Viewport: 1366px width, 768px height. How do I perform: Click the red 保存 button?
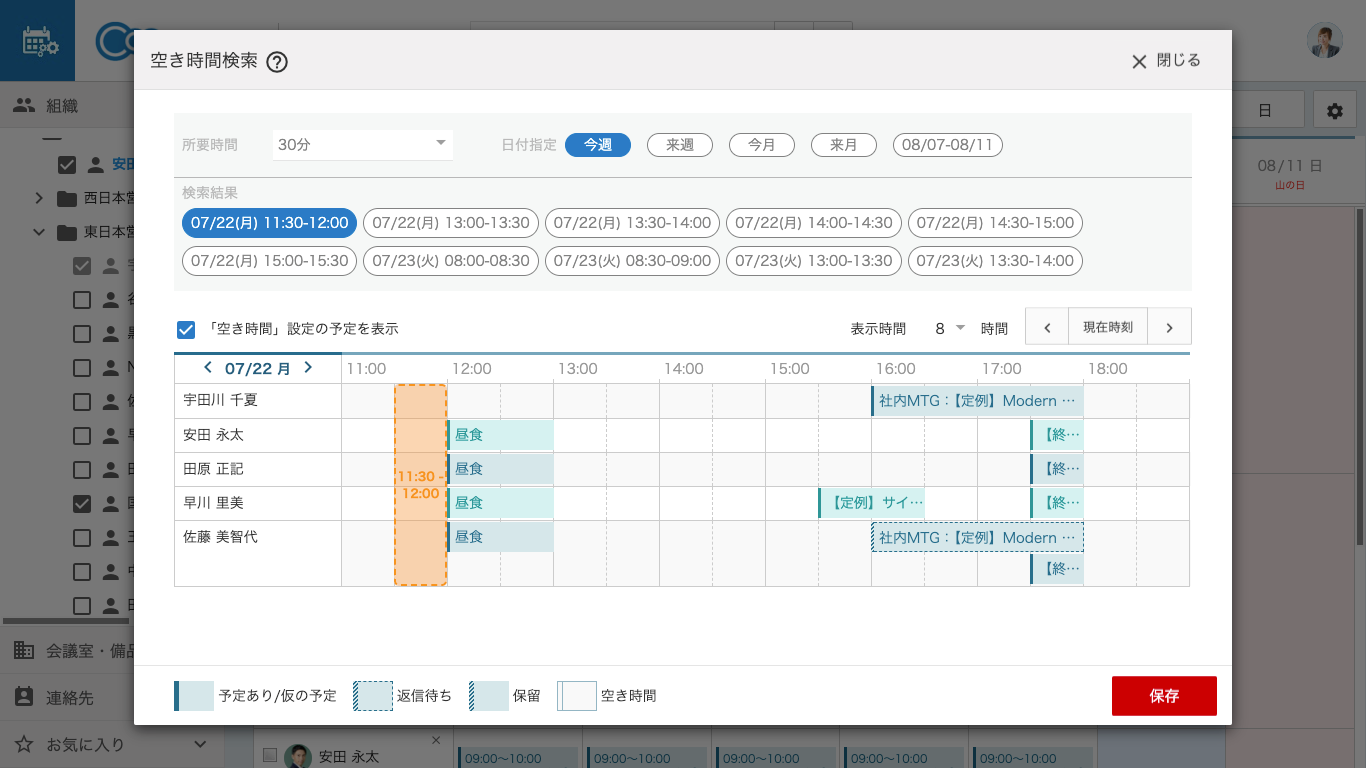1163,696
